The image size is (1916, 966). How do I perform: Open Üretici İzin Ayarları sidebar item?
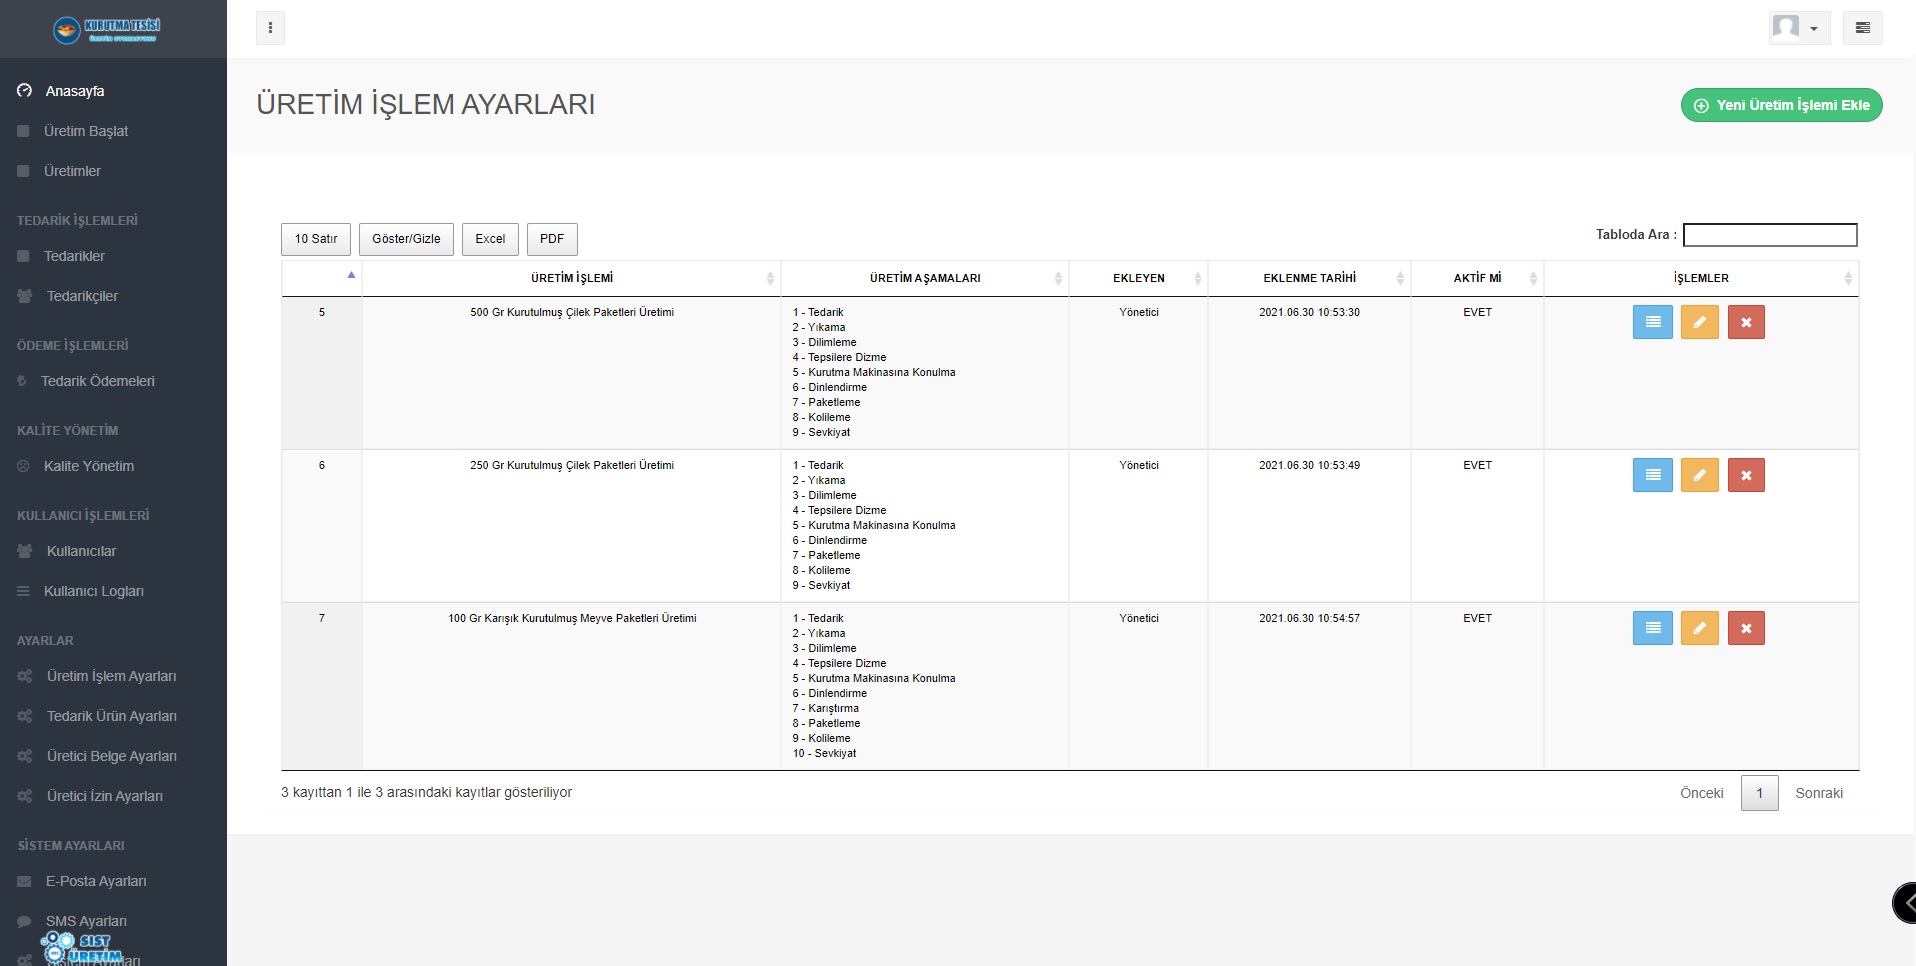pos(113,796)
